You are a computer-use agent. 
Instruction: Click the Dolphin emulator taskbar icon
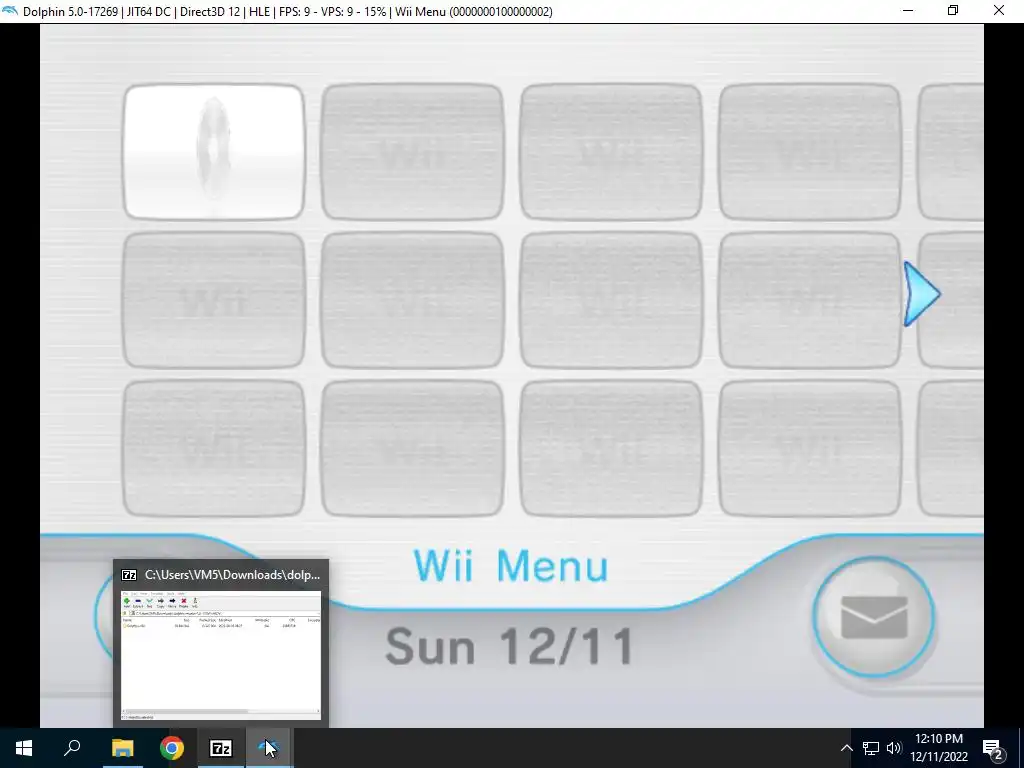coord(269,748)
